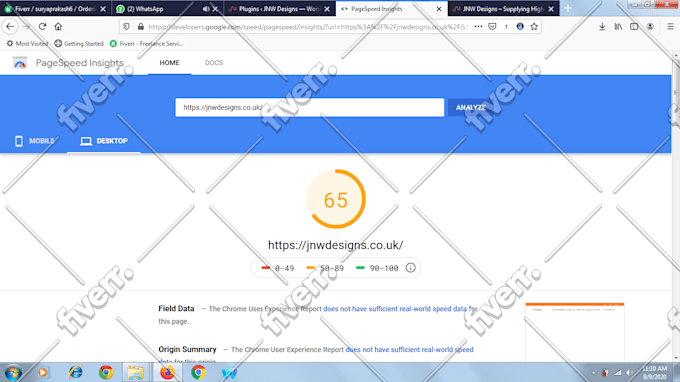Open the downloads arrow icon

(x=602, y=26)
